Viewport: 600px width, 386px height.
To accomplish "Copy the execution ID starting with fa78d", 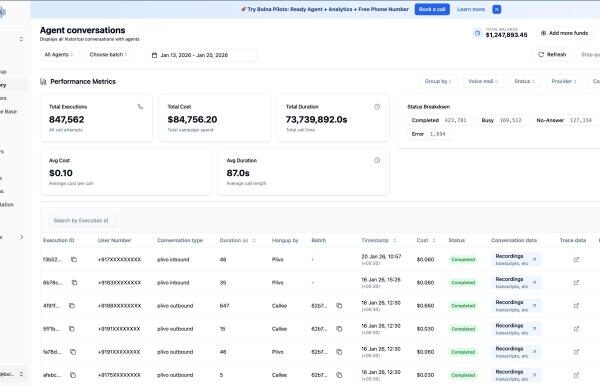I will pos(73,352).
